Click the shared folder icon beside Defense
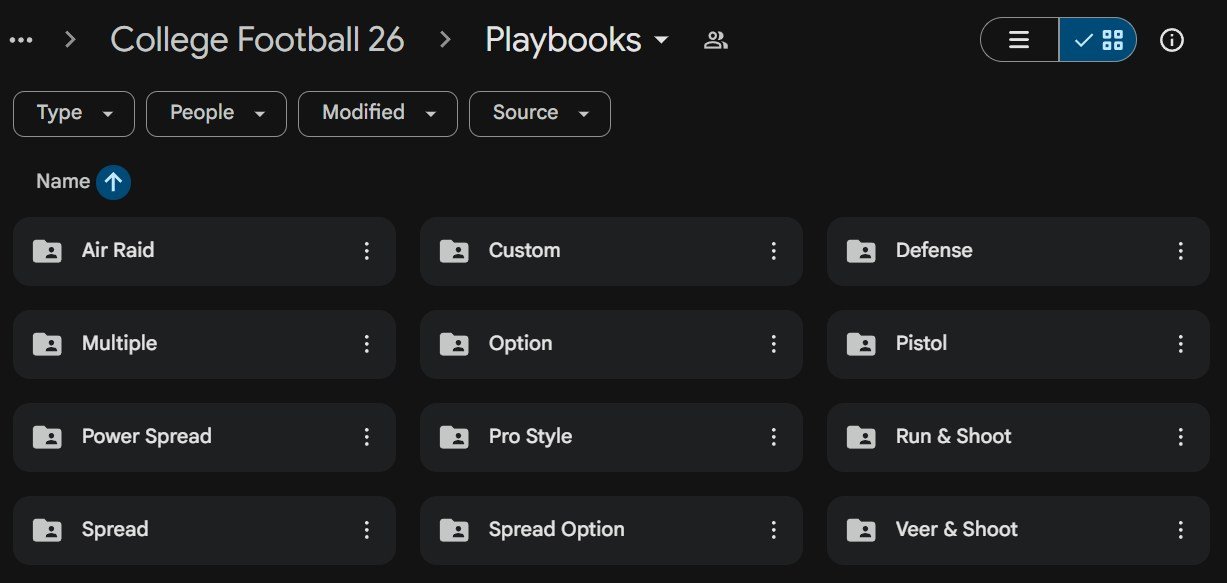Viewport: 1227px width, 583px height. coord(861,251)
